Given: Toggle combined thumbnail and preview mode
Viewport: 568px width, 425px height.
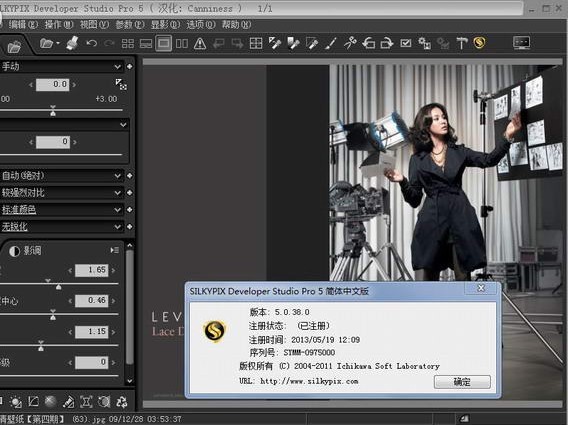Looking at the screenshot, I should (x=146, y=43).
